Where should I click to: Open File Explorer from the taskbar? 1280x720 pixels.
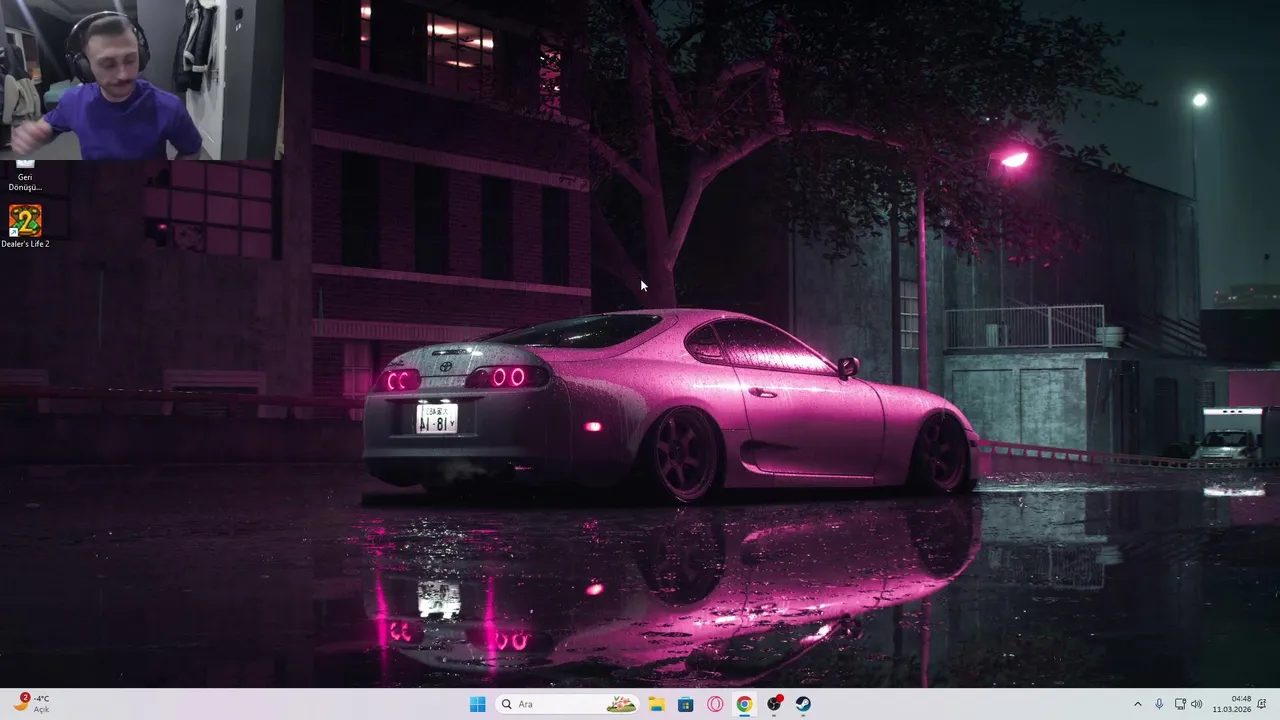click(656, 704)
